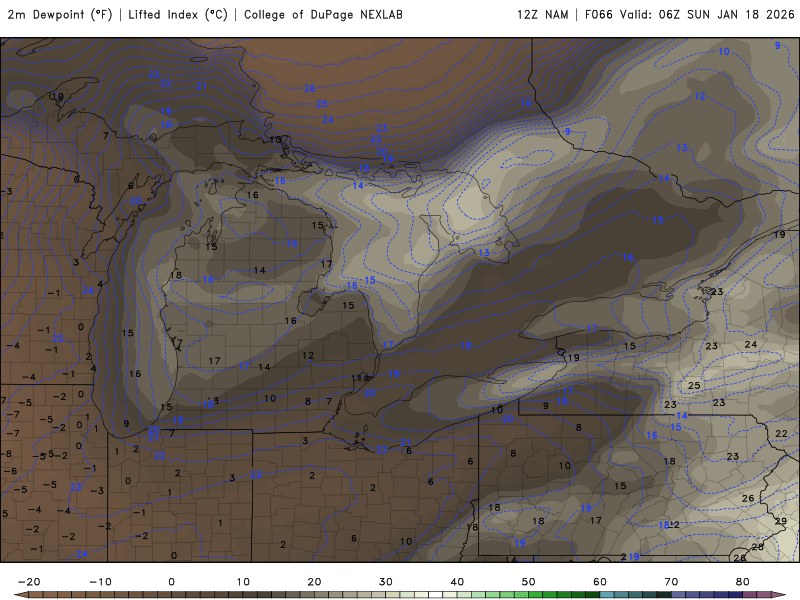Click the right arrow end of the color bar
Screen dimensions: 800x600
click(779, 595)
